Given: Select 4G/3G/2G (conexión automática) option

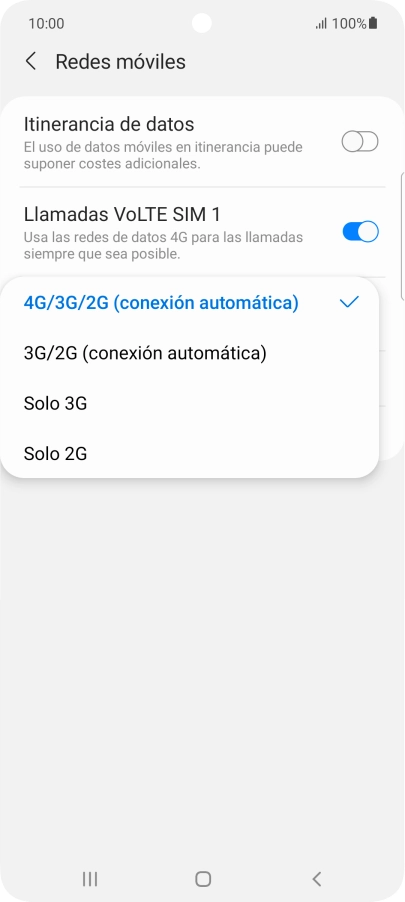Looking at the screenshot, I should [190, 303].
